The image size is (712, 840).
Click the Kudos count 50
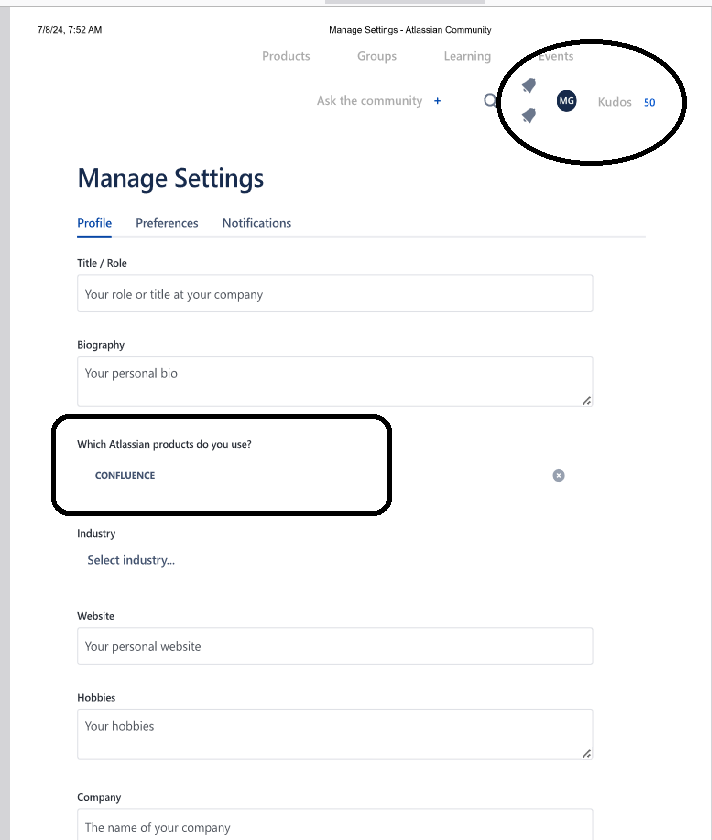pyautogui.click(x=649, y=102)
